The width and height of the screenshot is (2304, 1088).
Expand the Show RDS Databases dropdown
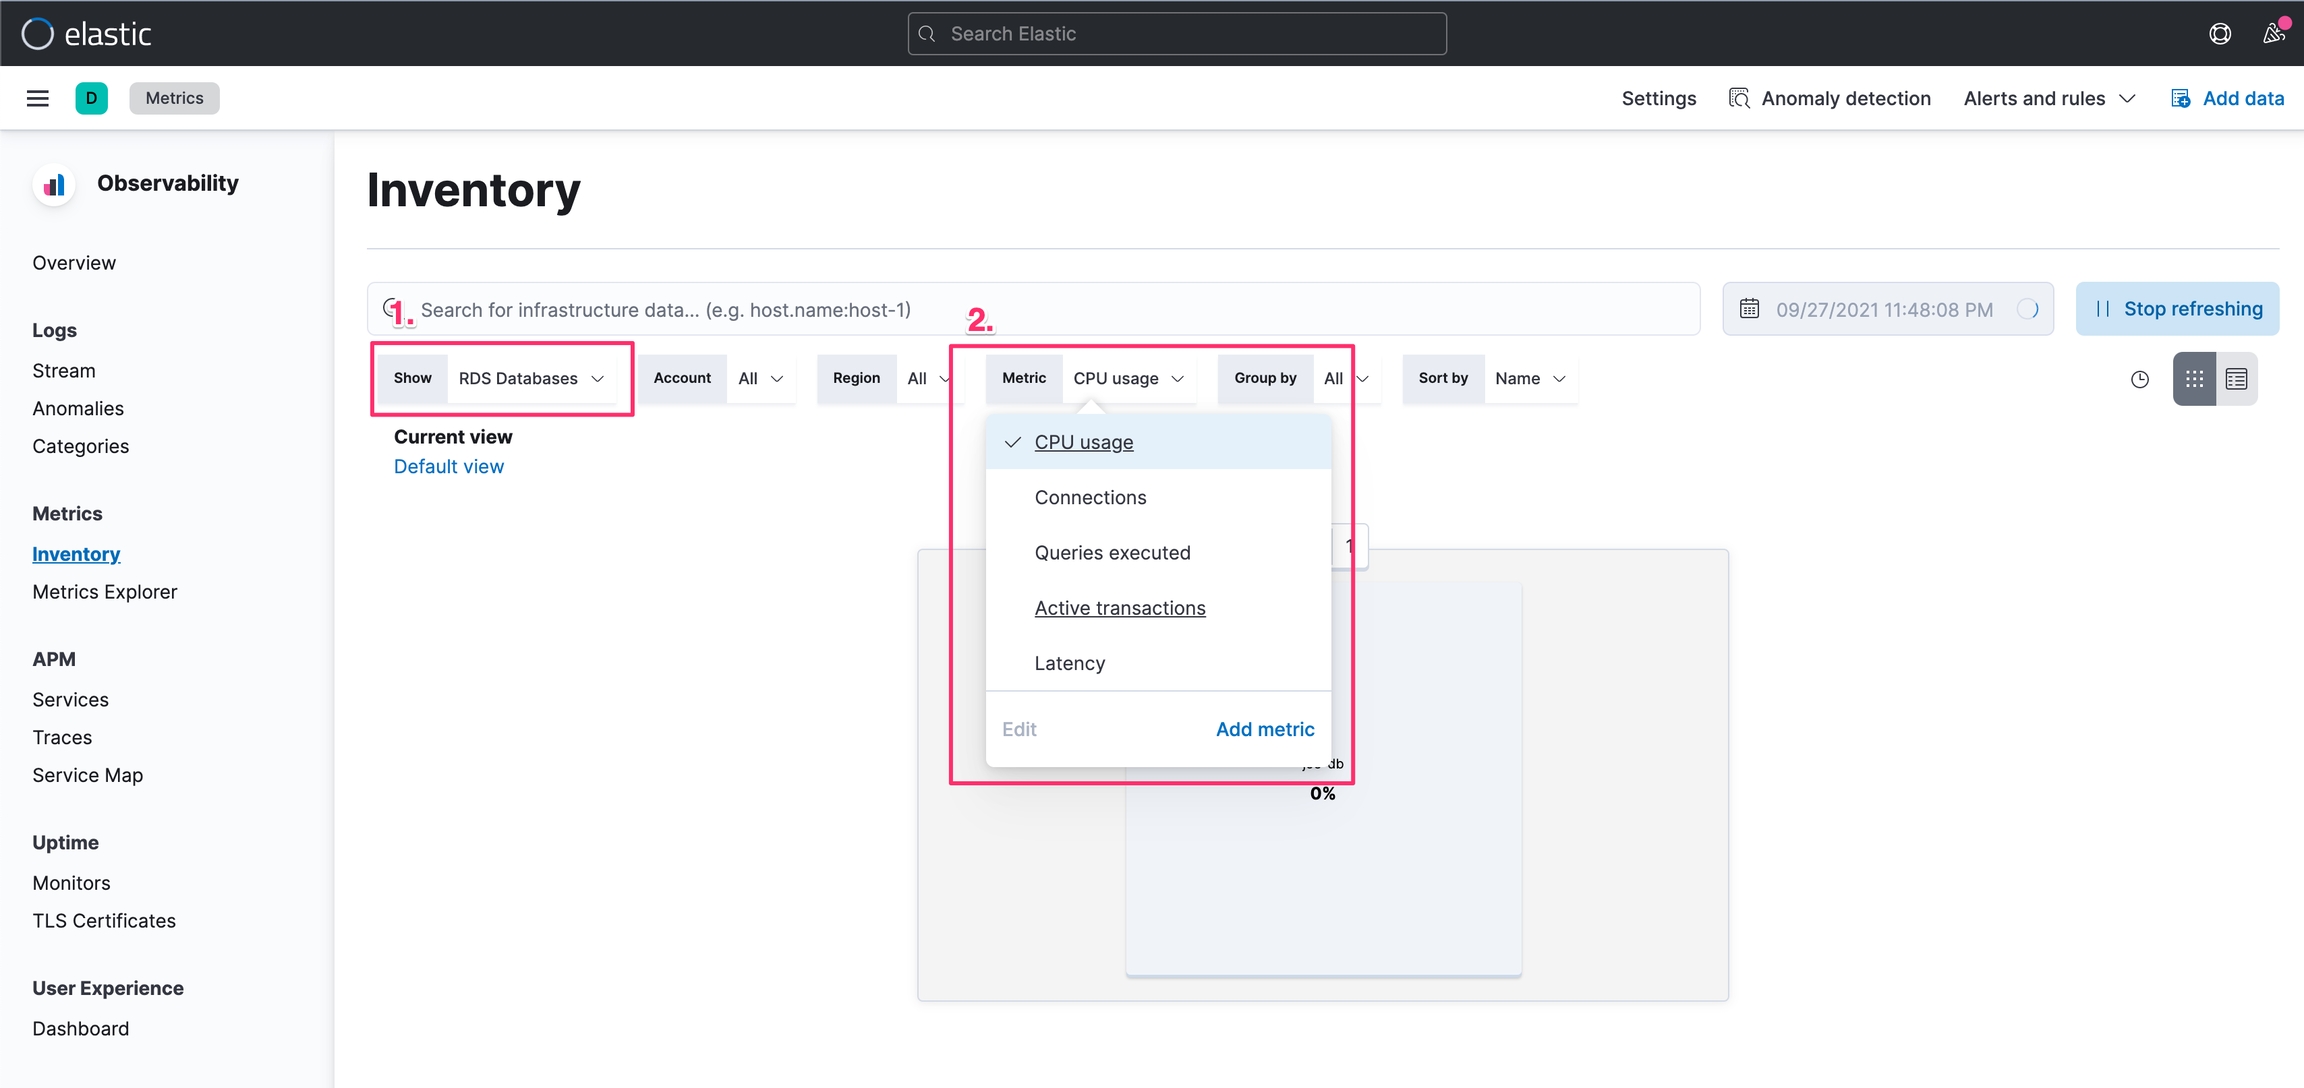530,378
